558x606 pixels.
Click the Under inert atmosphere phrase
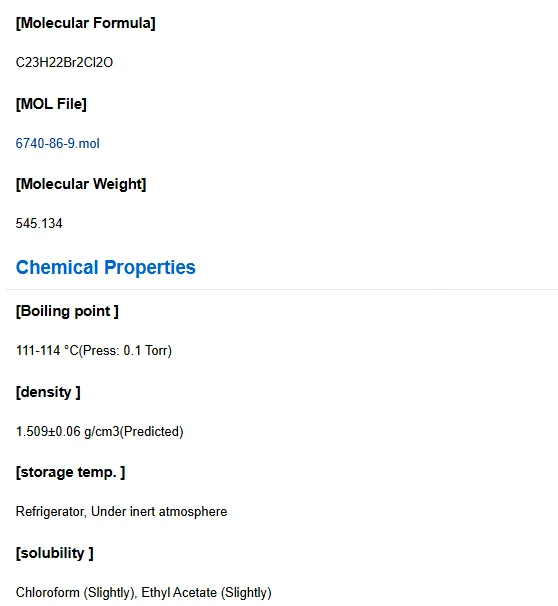[x=159, y=512]
